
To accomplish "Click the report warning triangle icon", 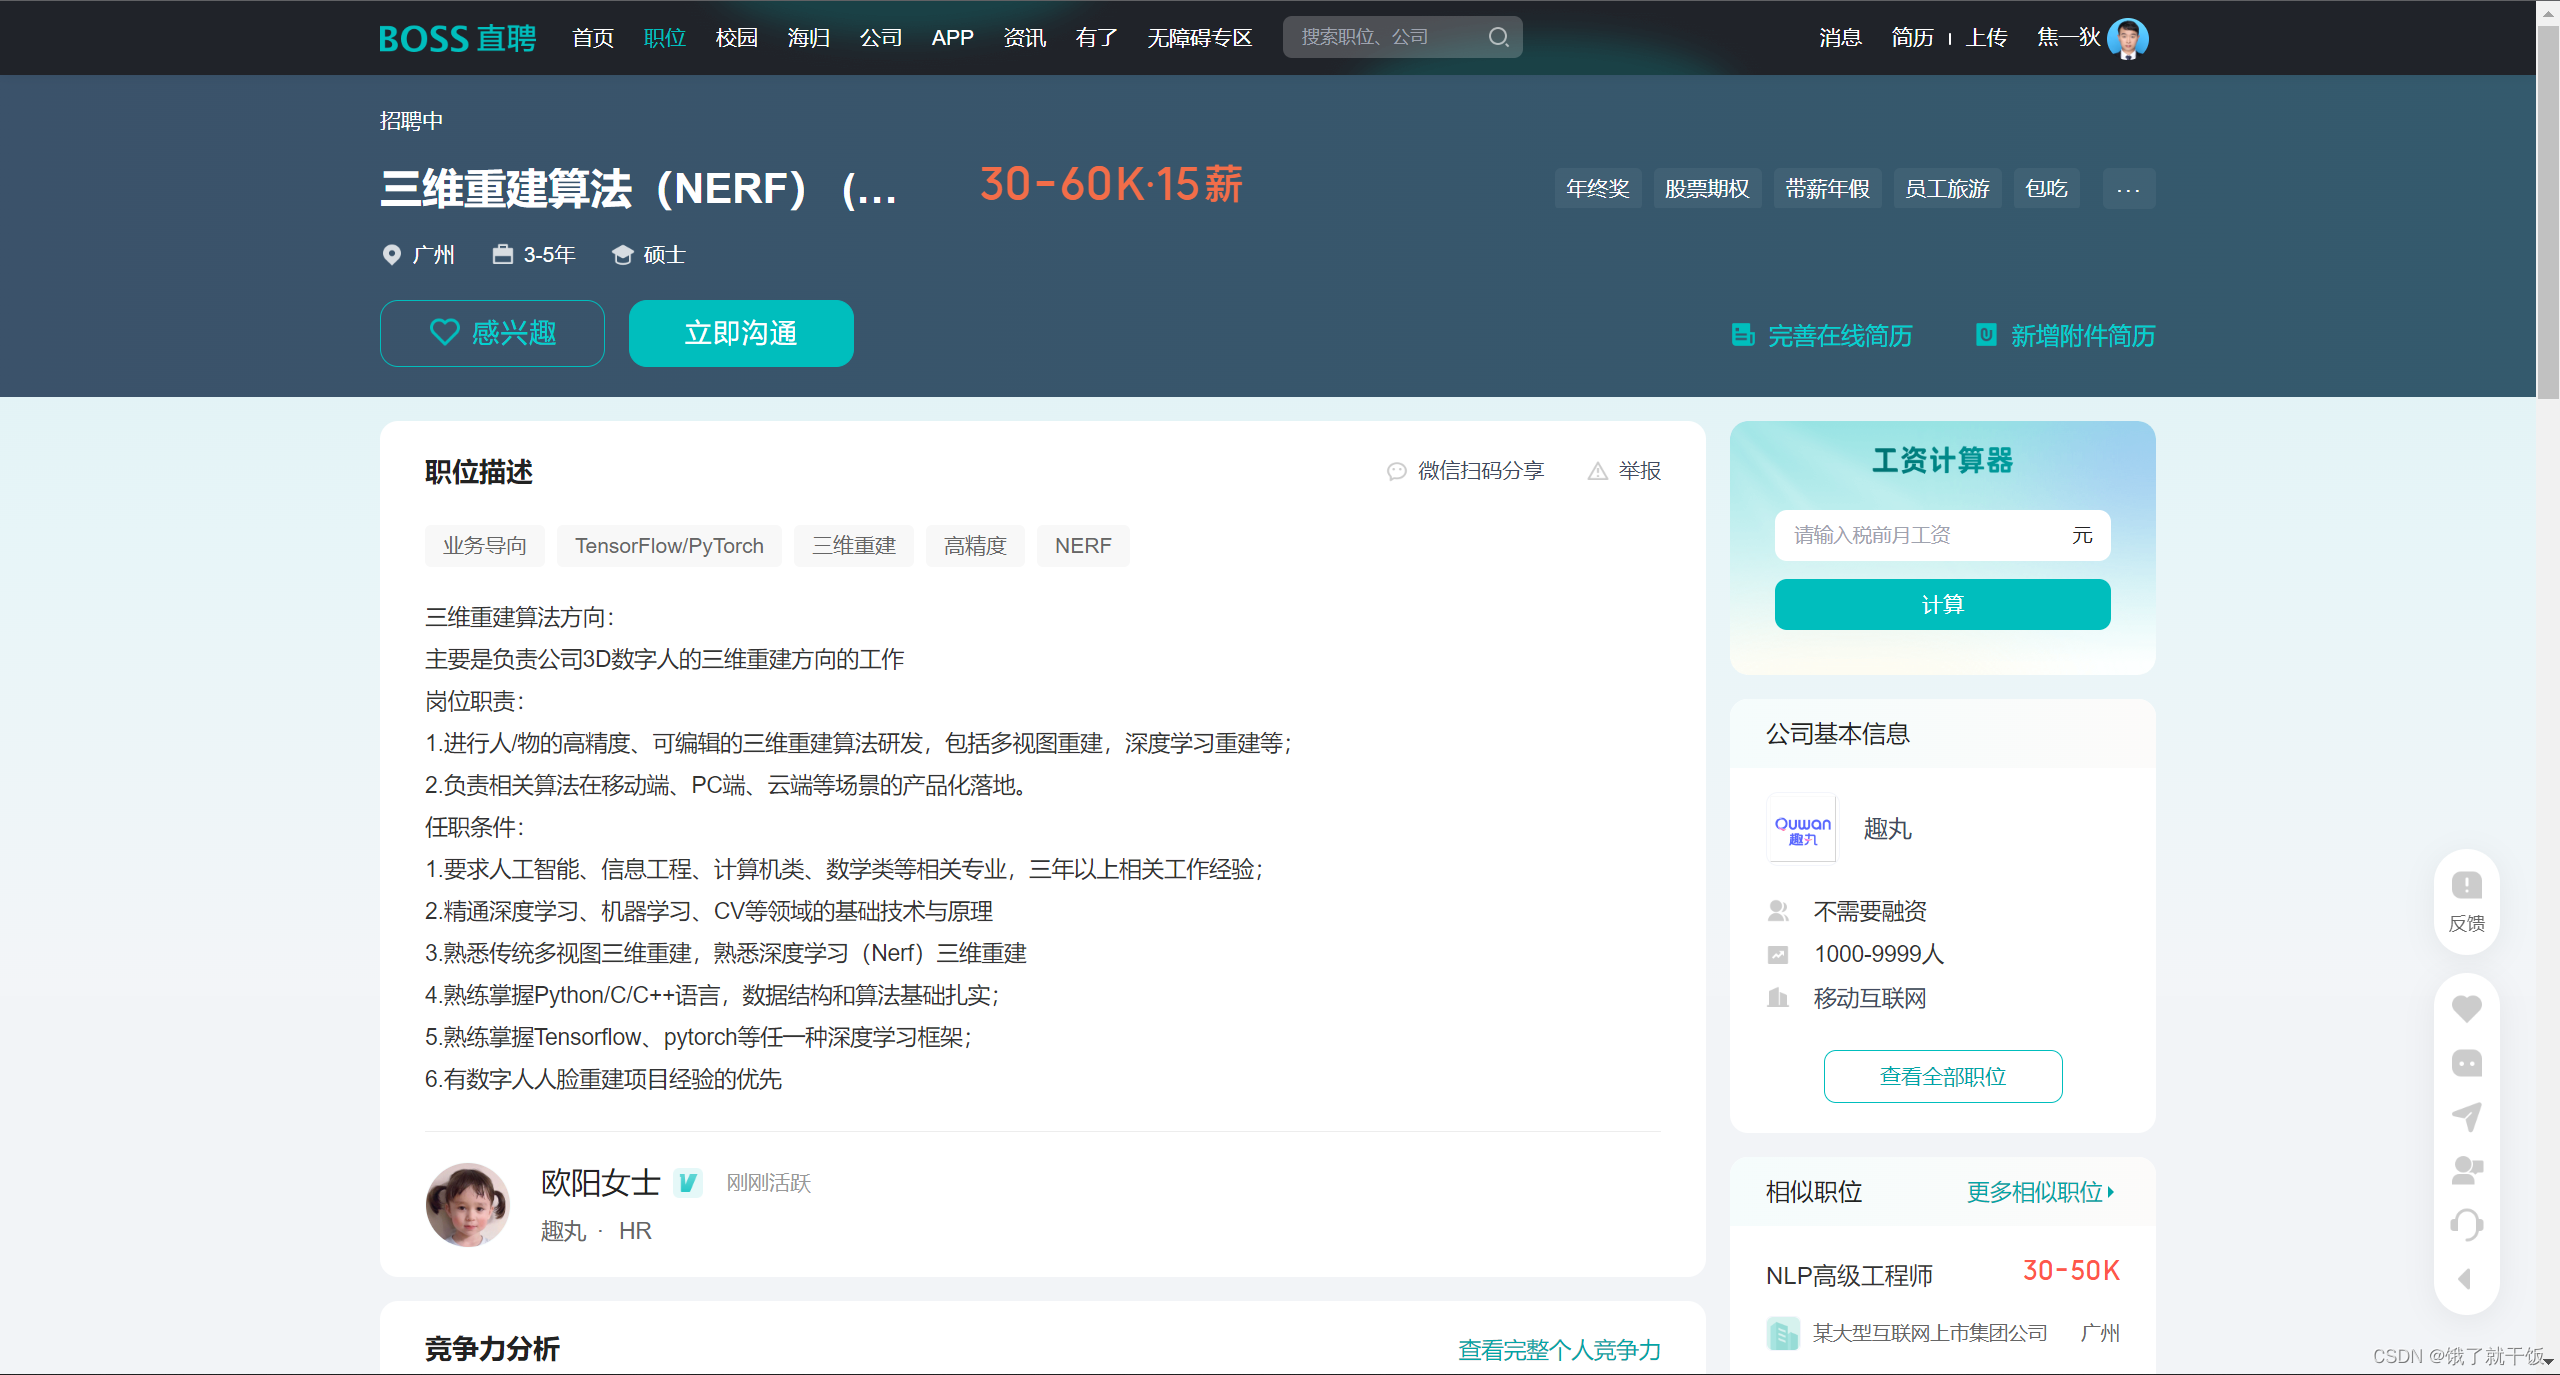I will 1597,471.
